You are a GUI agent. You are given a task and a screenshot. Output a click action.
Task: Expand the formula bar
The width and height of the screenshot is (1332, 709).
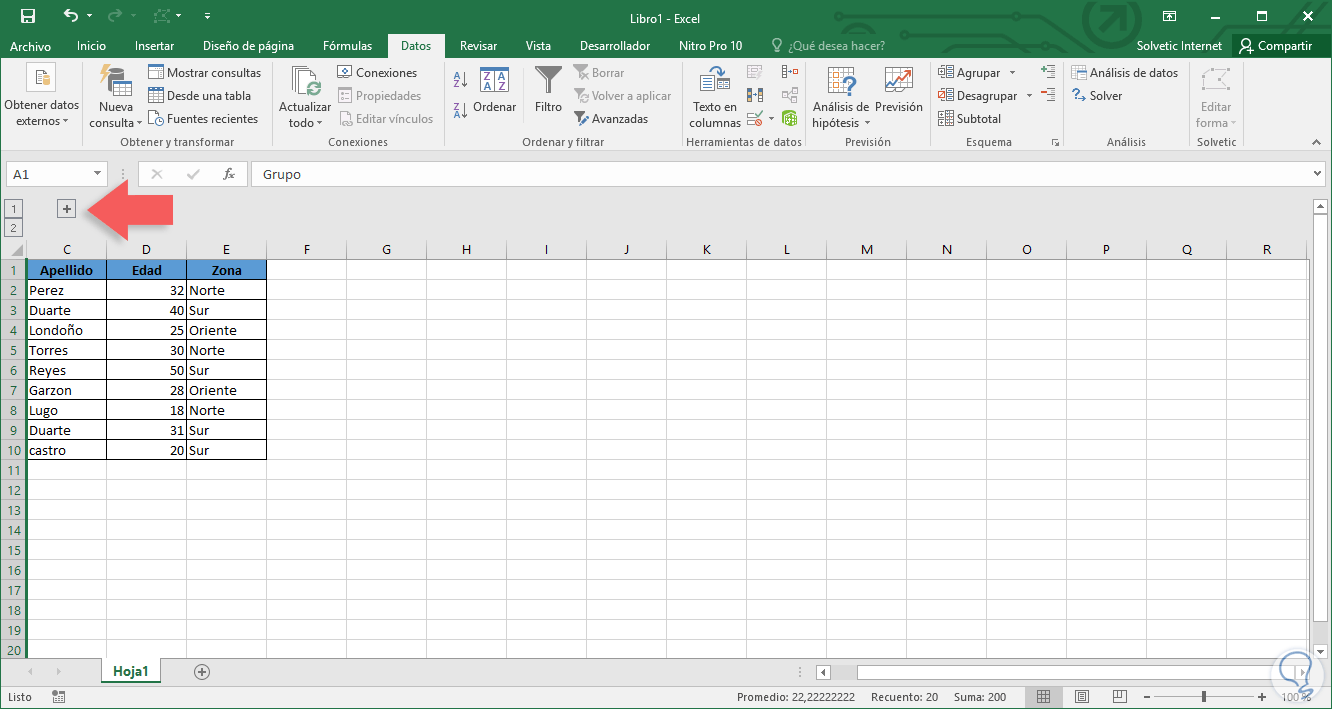(x=1318, y=174)
